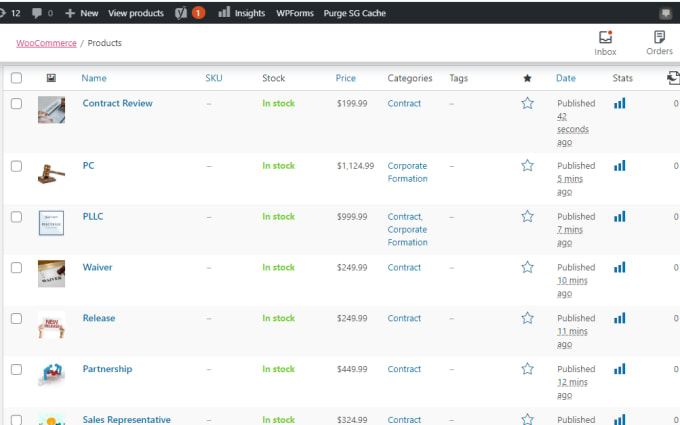
Task: Click the image column header icon
Action: click(51, 78)
